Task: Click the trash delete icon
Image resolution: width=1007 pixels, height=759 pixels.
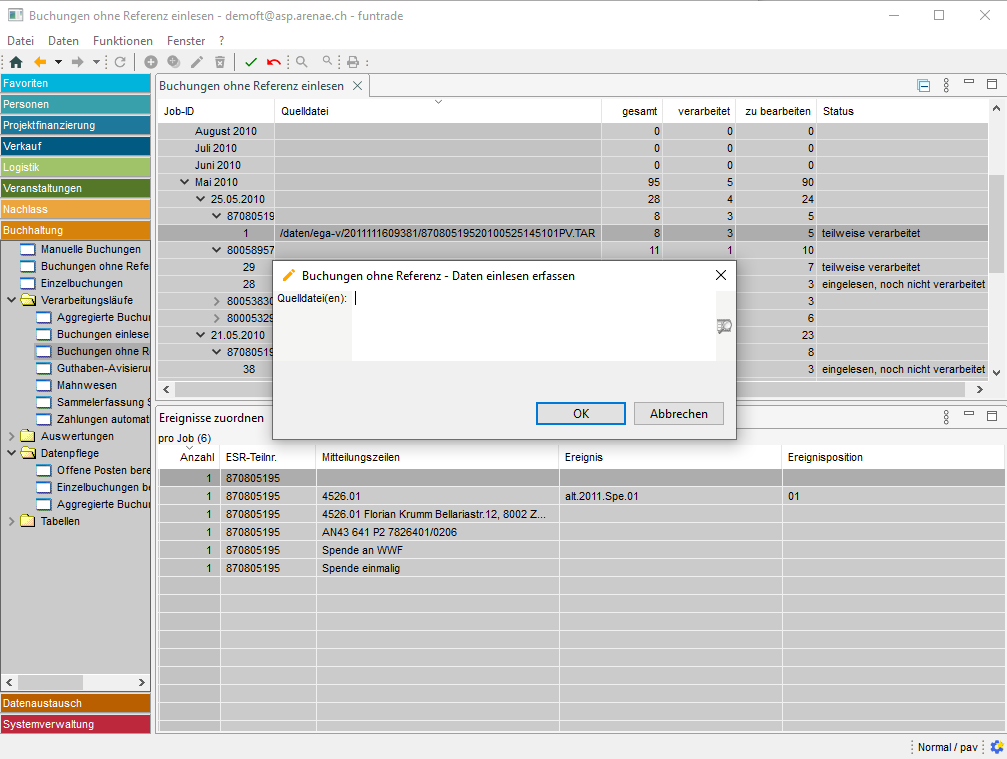Action: [220, 62]
